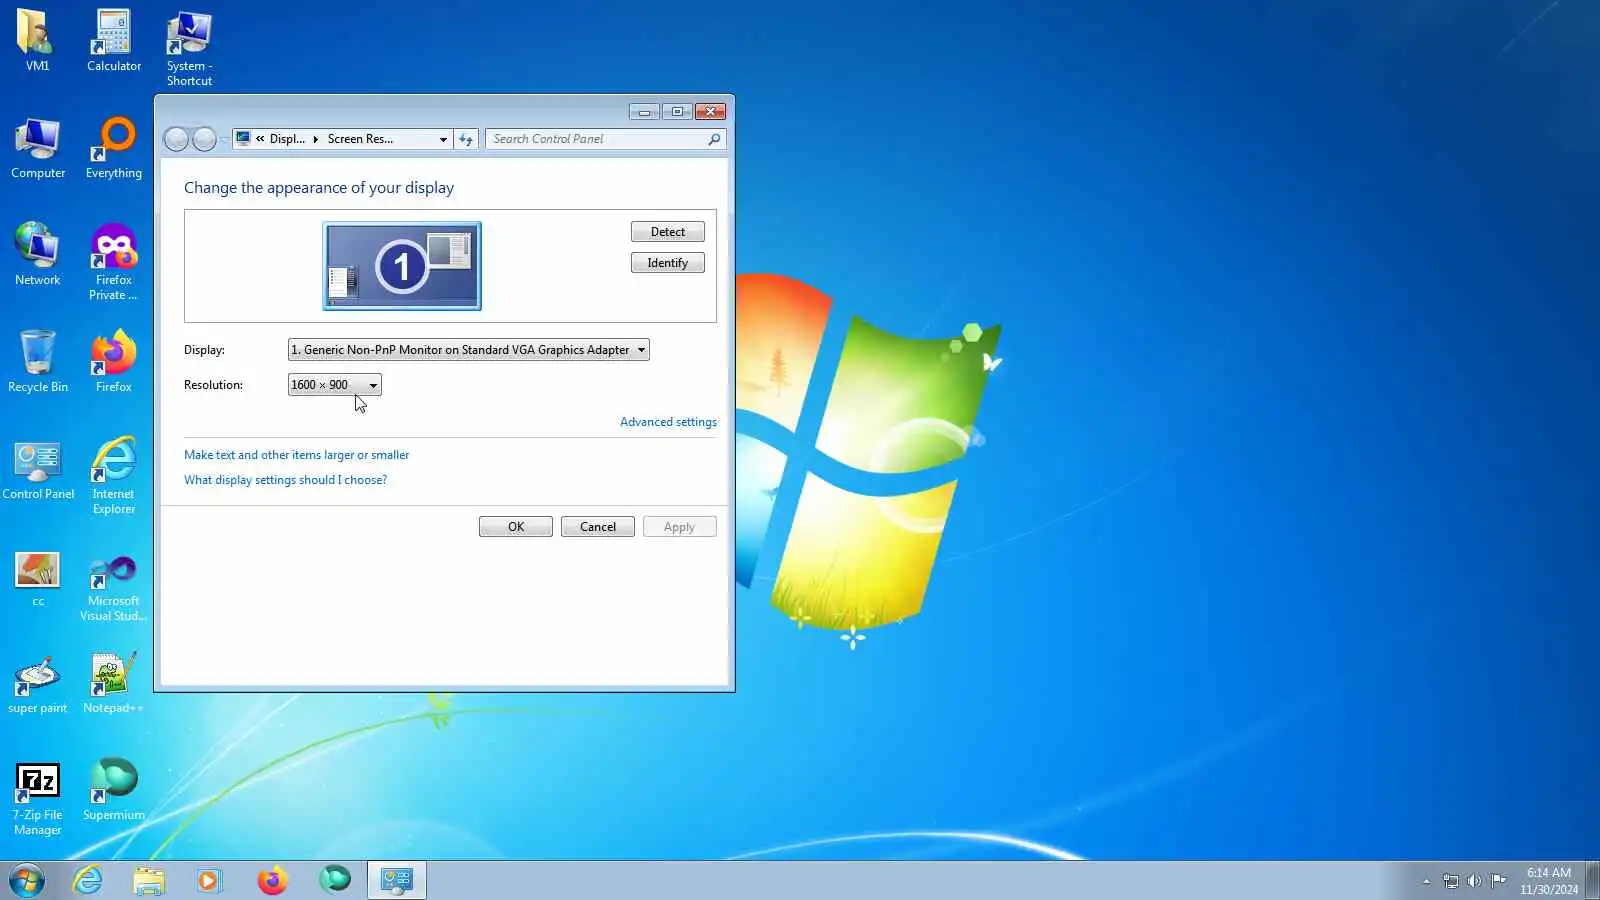Refresh the Screen Resolution page
The height and width of the screenshot is (900, 1600).
(x=466, y=139)
